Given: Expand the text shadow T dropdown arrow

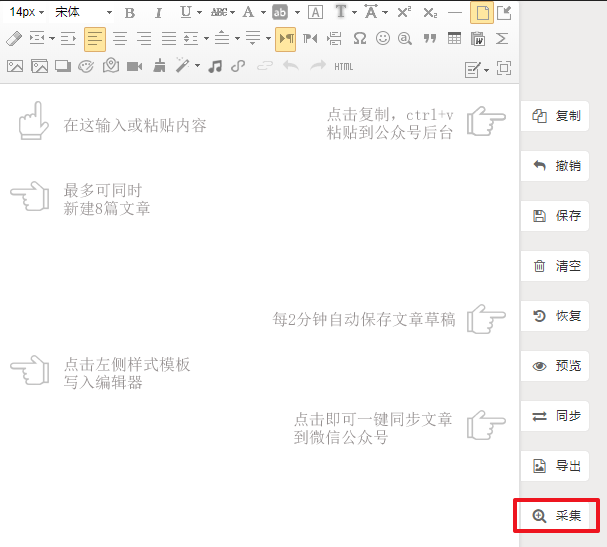Looking at the screenshot, I should pos(354,13).
